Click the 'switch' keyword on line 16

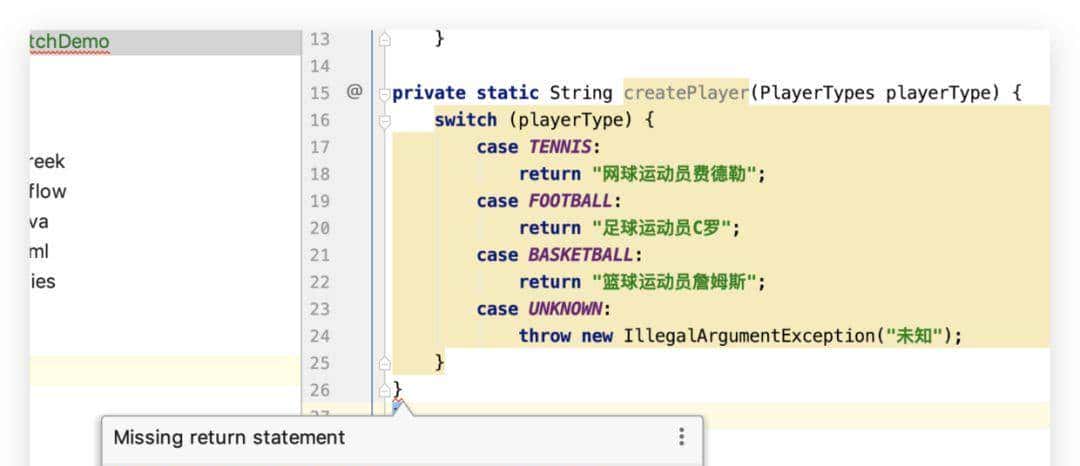coord(466,120)
